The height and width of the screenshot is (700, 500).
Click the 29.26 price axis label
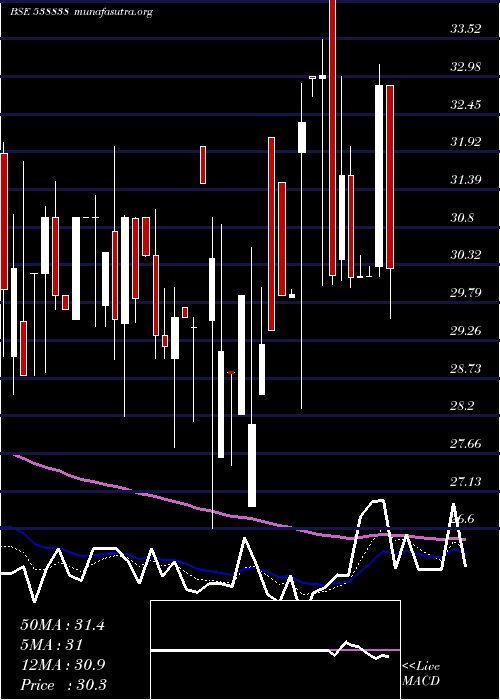[x=465, y=331]
